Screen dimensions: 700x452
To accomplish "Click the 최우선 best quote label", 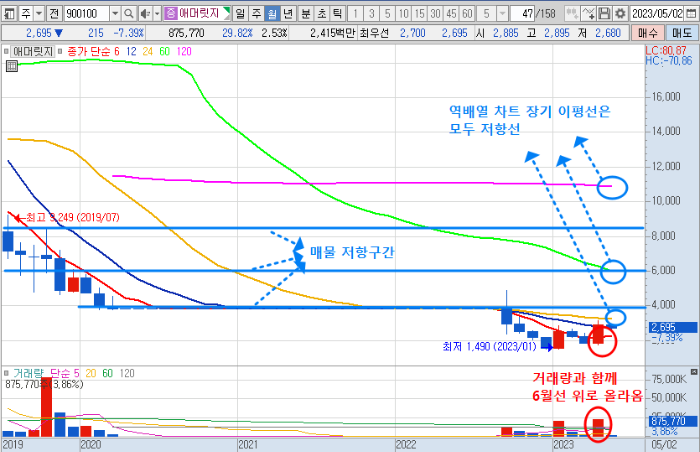I will click(374, 33).
